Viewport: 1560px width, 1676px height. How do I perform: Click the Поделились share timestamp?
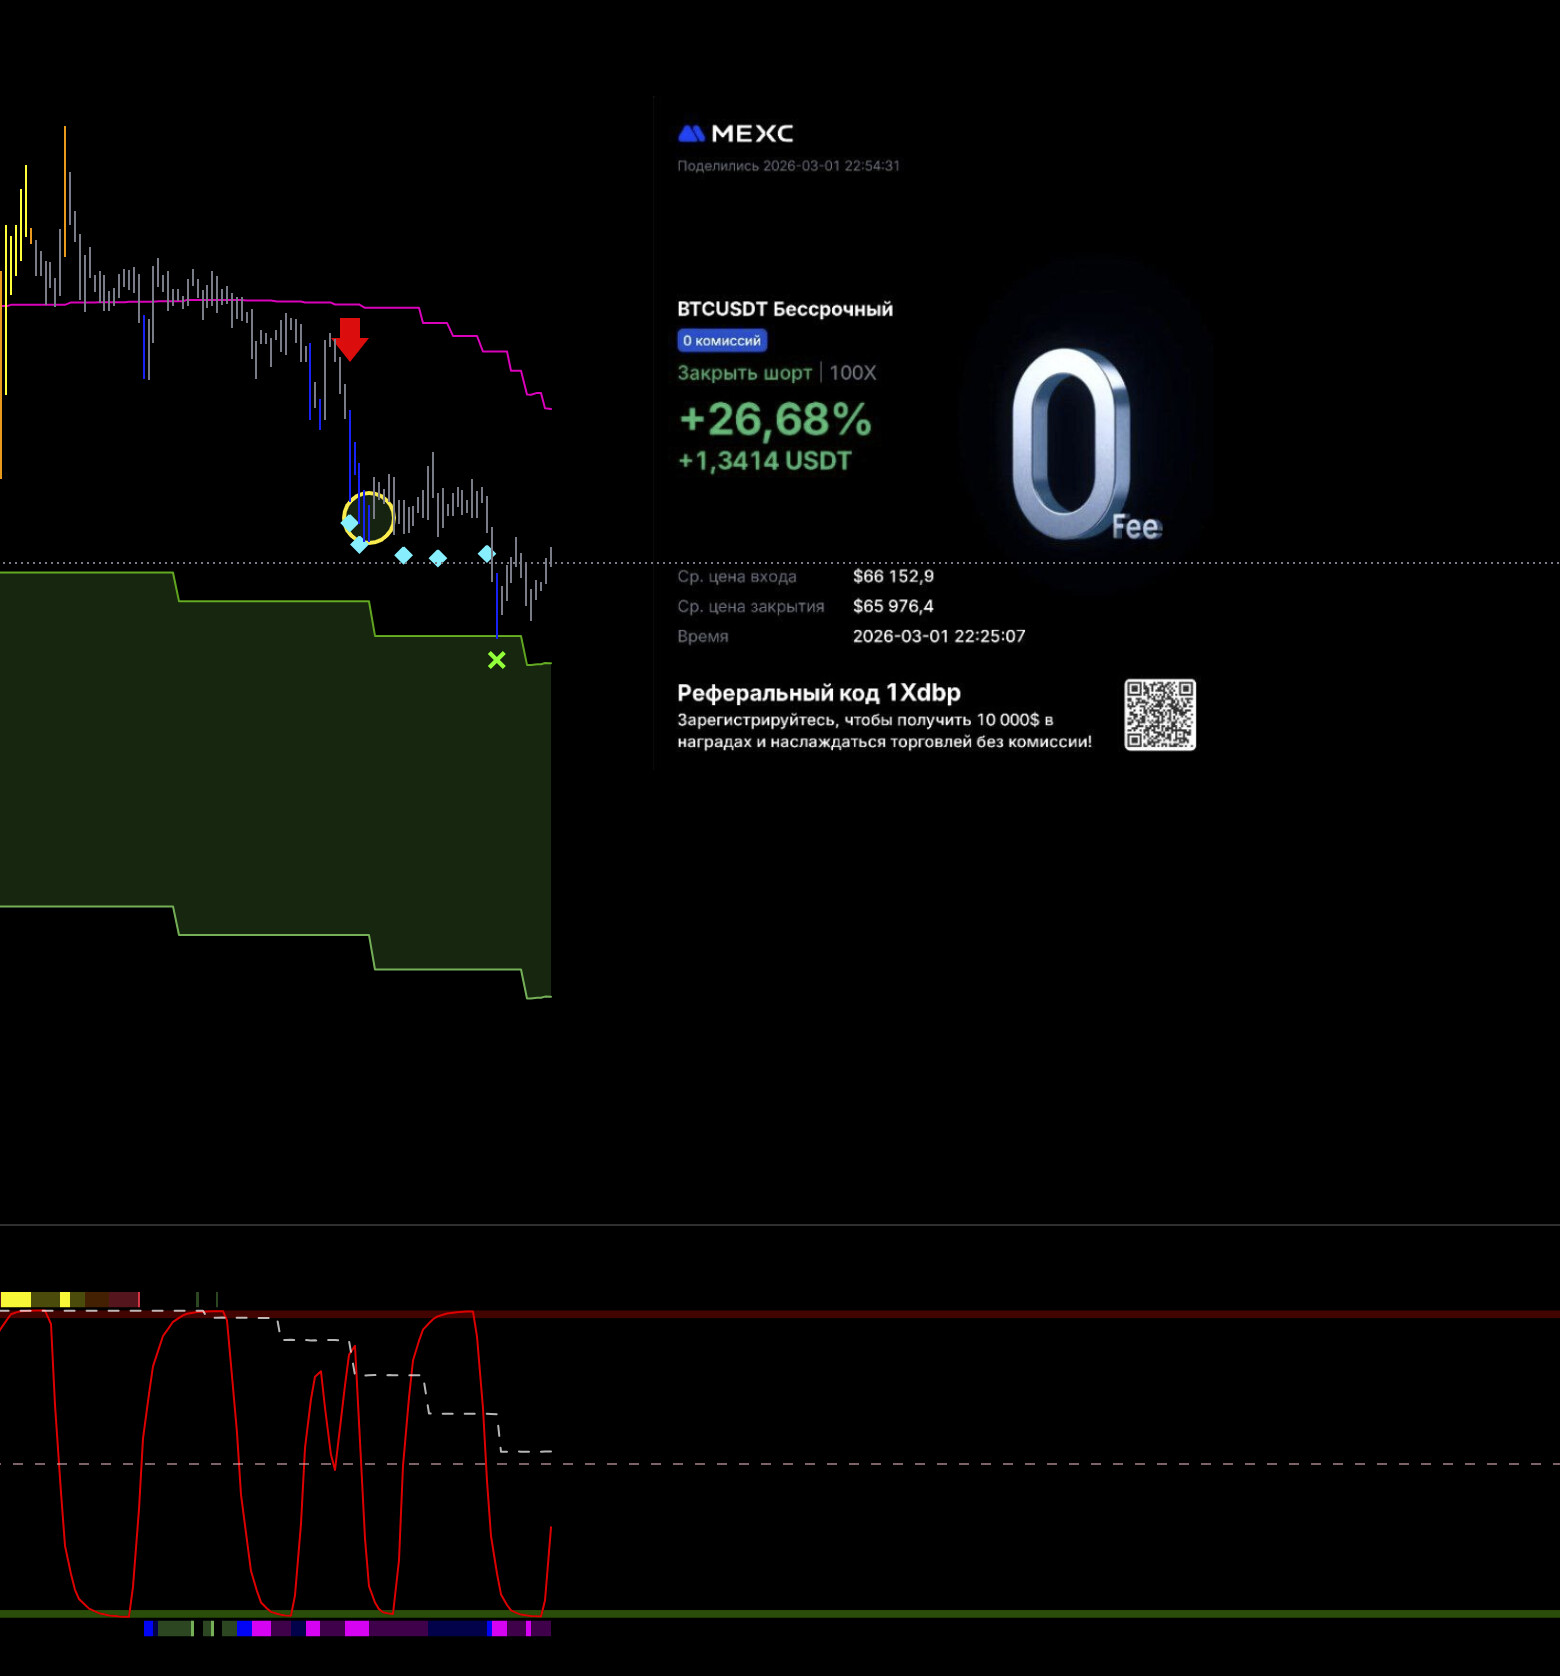(x=788, y=166)
